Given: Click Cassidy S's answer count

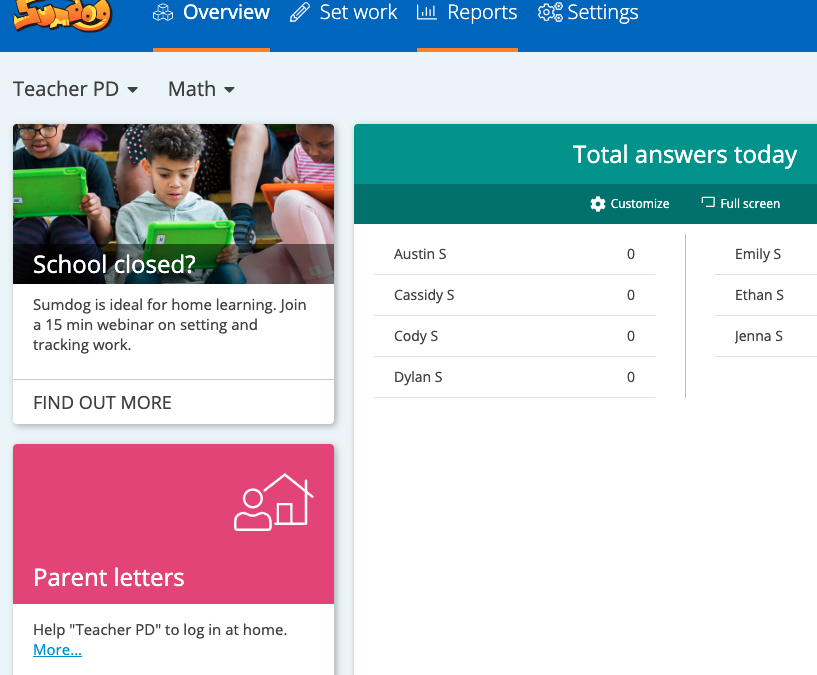Looking at the screenshot, I should tap(630, 295).
